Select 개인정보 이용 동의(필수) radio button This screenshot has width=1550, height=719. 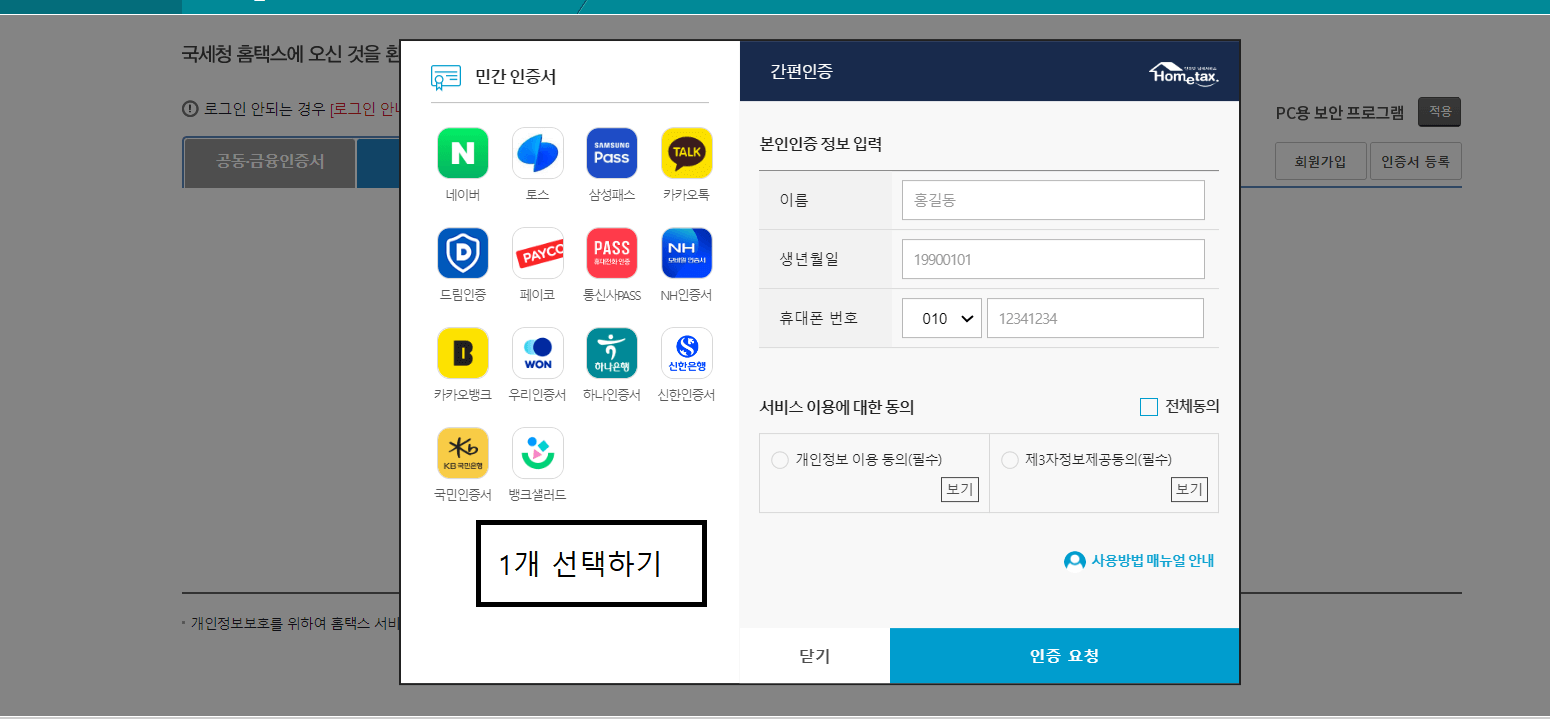(780, 460)
